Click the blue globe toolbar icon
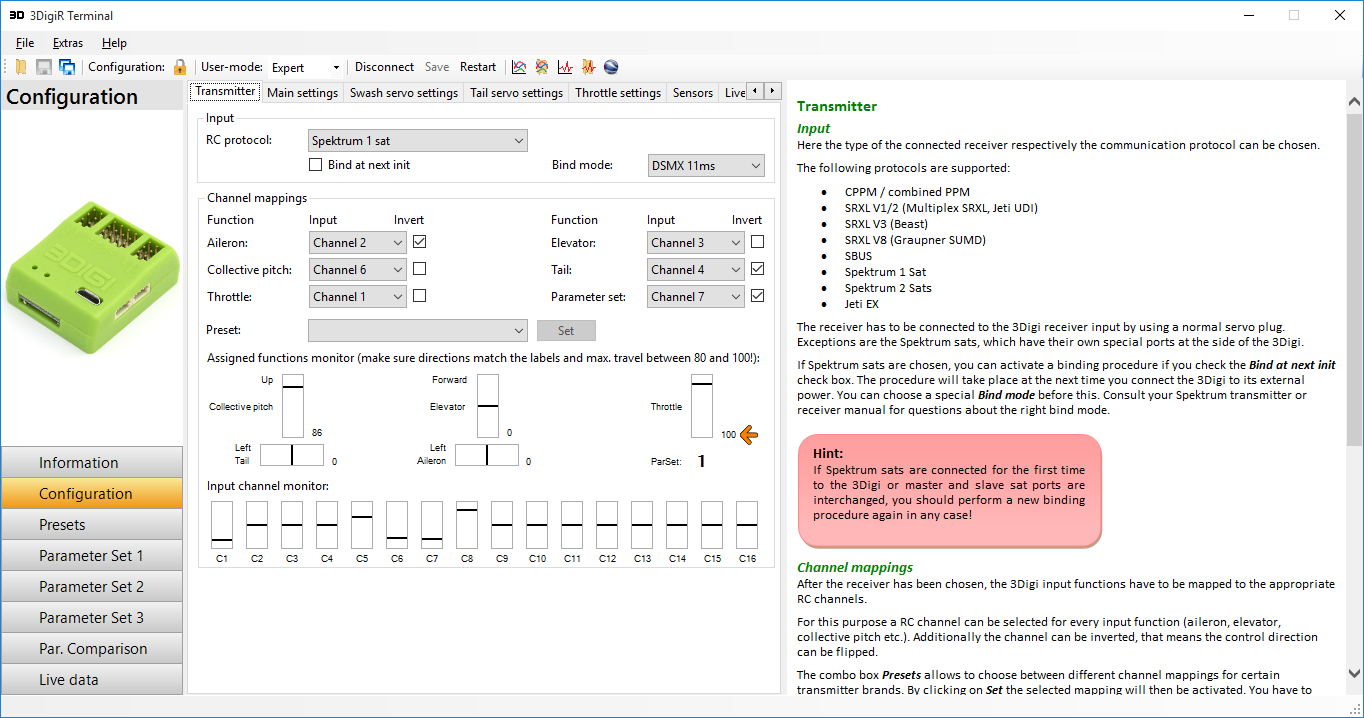This screenshot has height=718, width=1364. (611, 67)
